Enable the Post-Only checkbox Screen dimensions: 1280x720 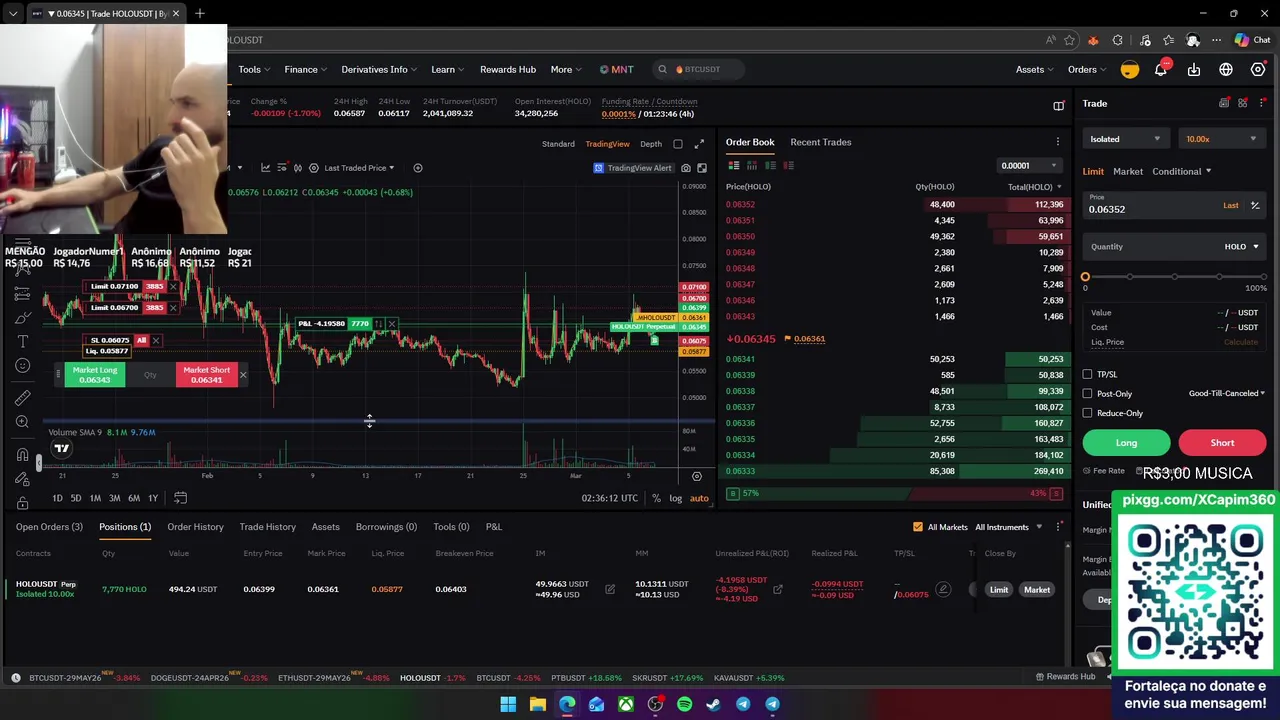[1088, 394]
